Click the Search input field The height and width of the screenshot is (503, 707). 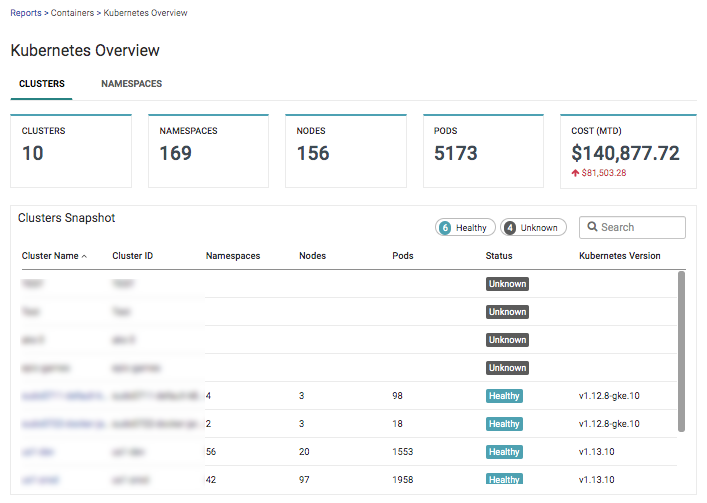[632, 227]
